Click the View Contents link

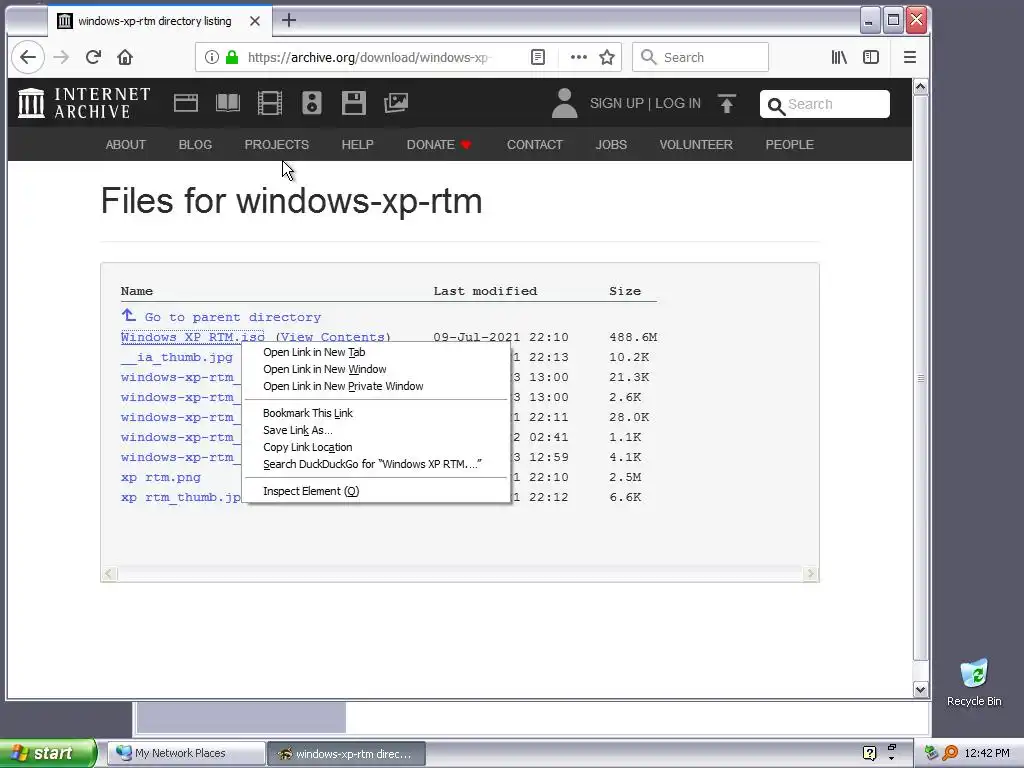(x=332, y=337)
